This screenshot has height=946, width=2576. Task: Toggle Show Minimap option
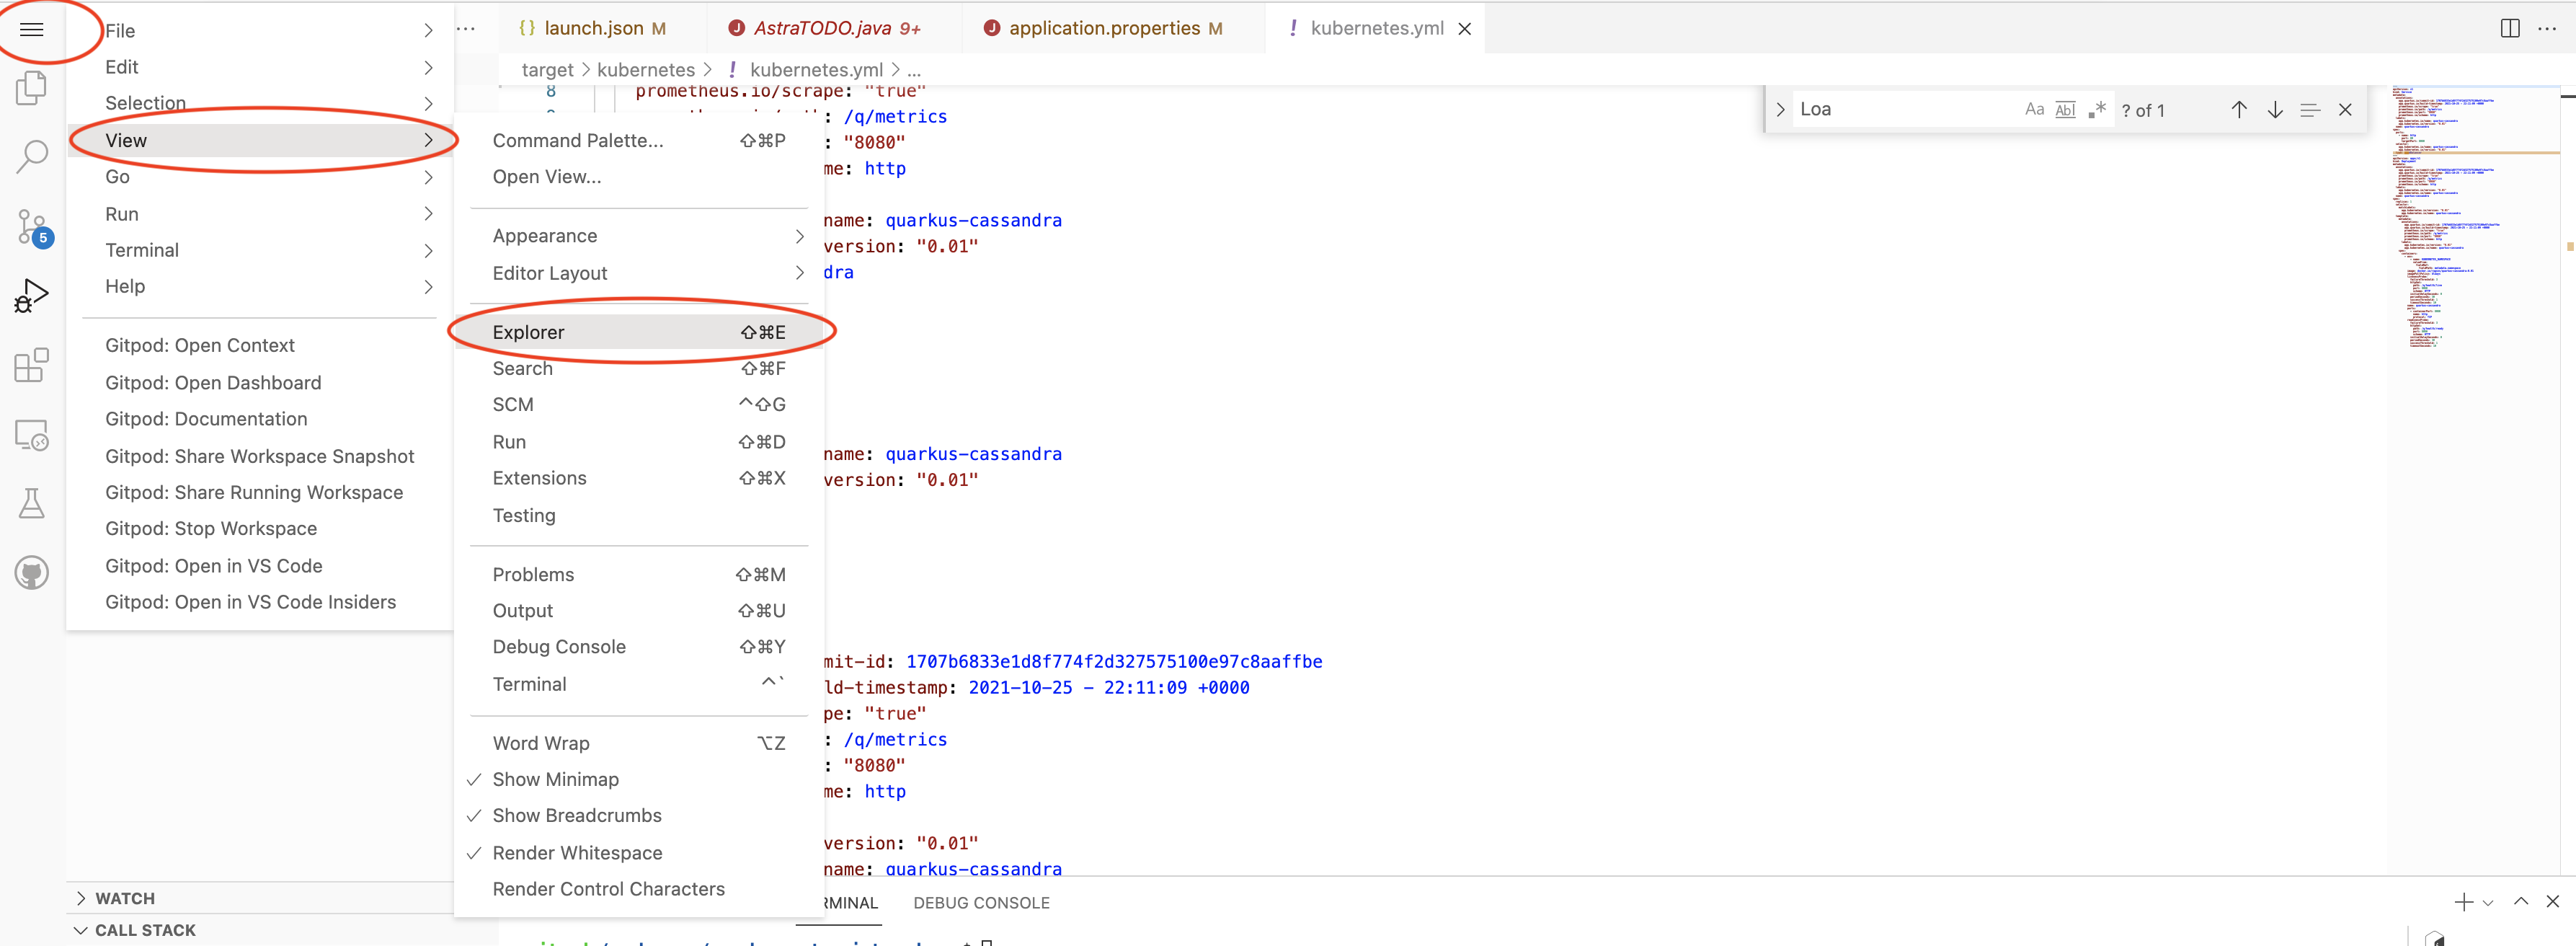point(554,779)
